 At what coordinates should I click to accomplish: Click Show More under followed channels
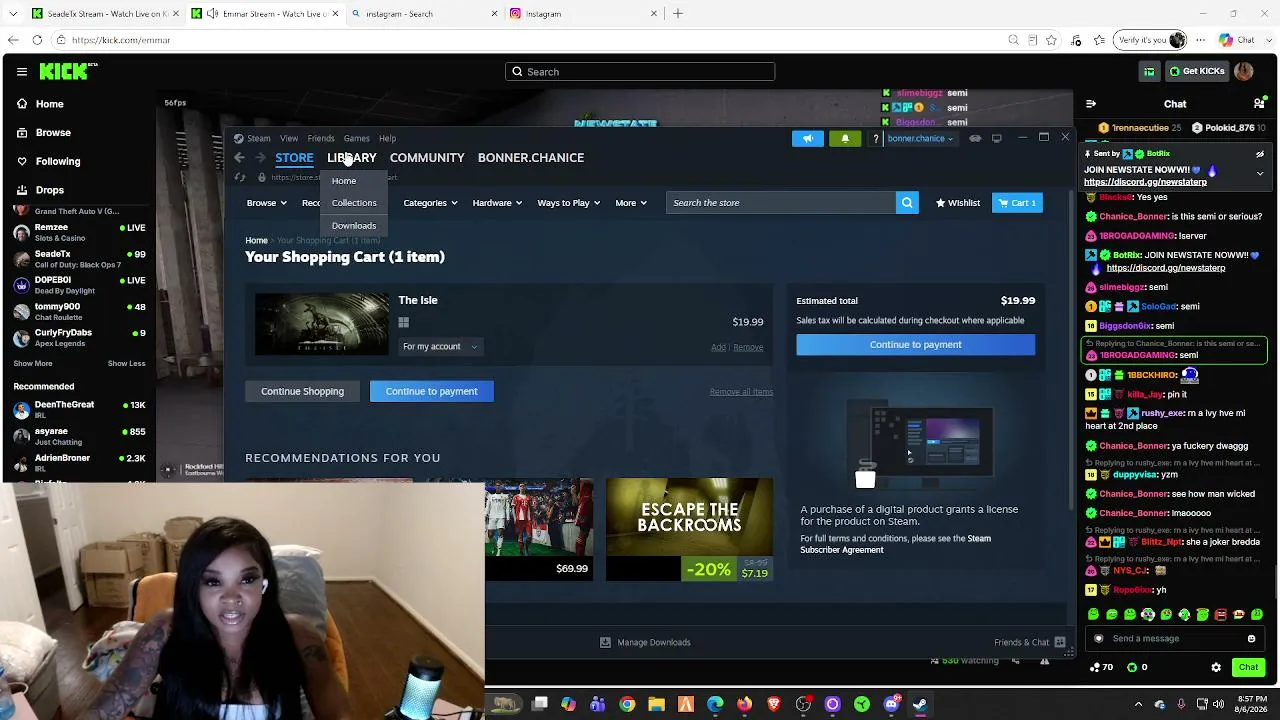point(33,364)
